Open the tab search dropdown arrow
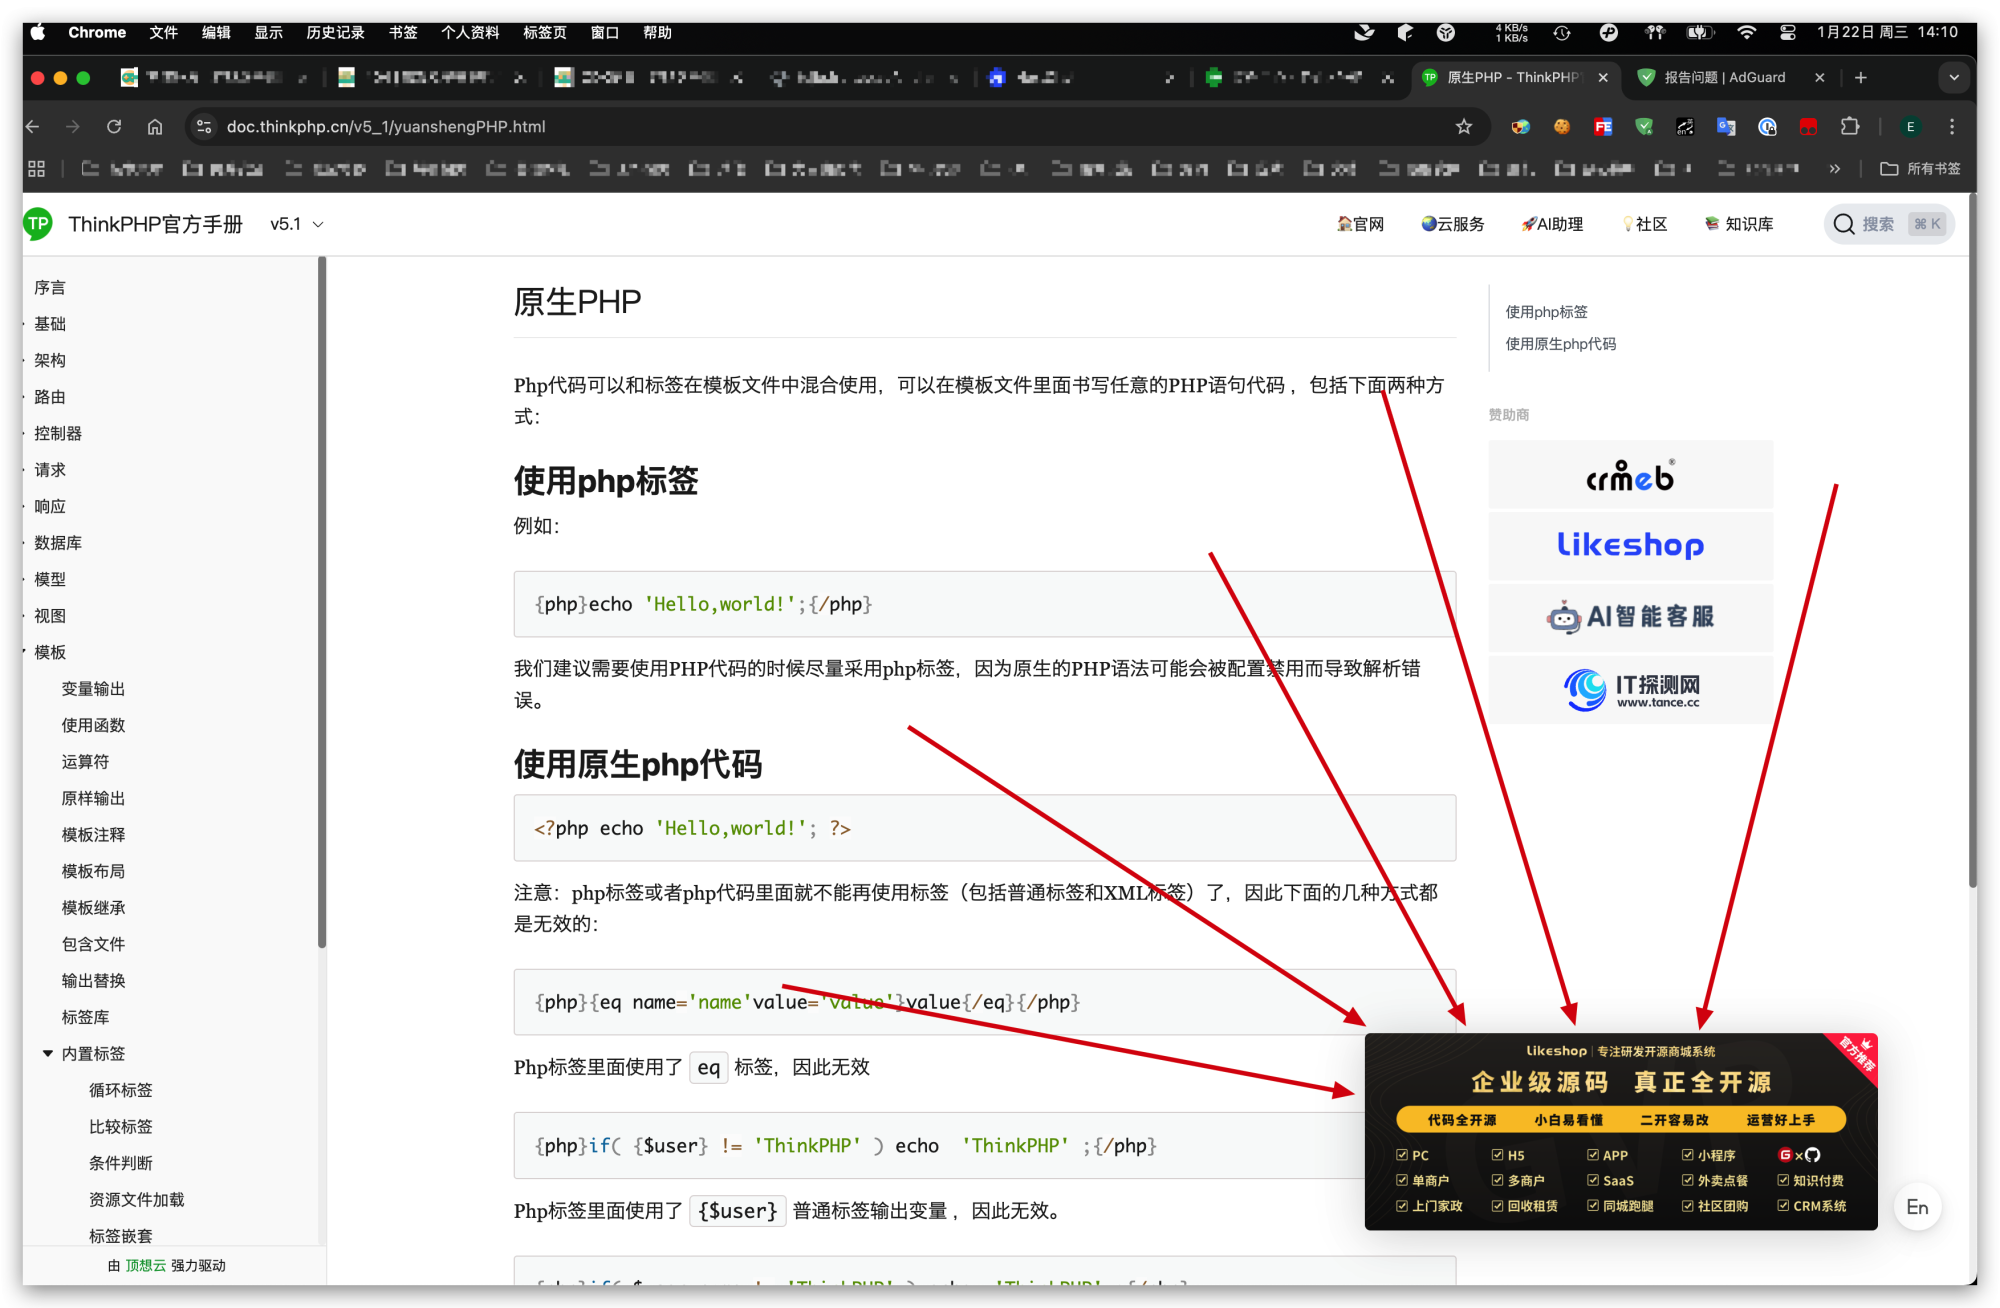The height and width of the screenshot is (1308, 2000). click(1954, 78)
